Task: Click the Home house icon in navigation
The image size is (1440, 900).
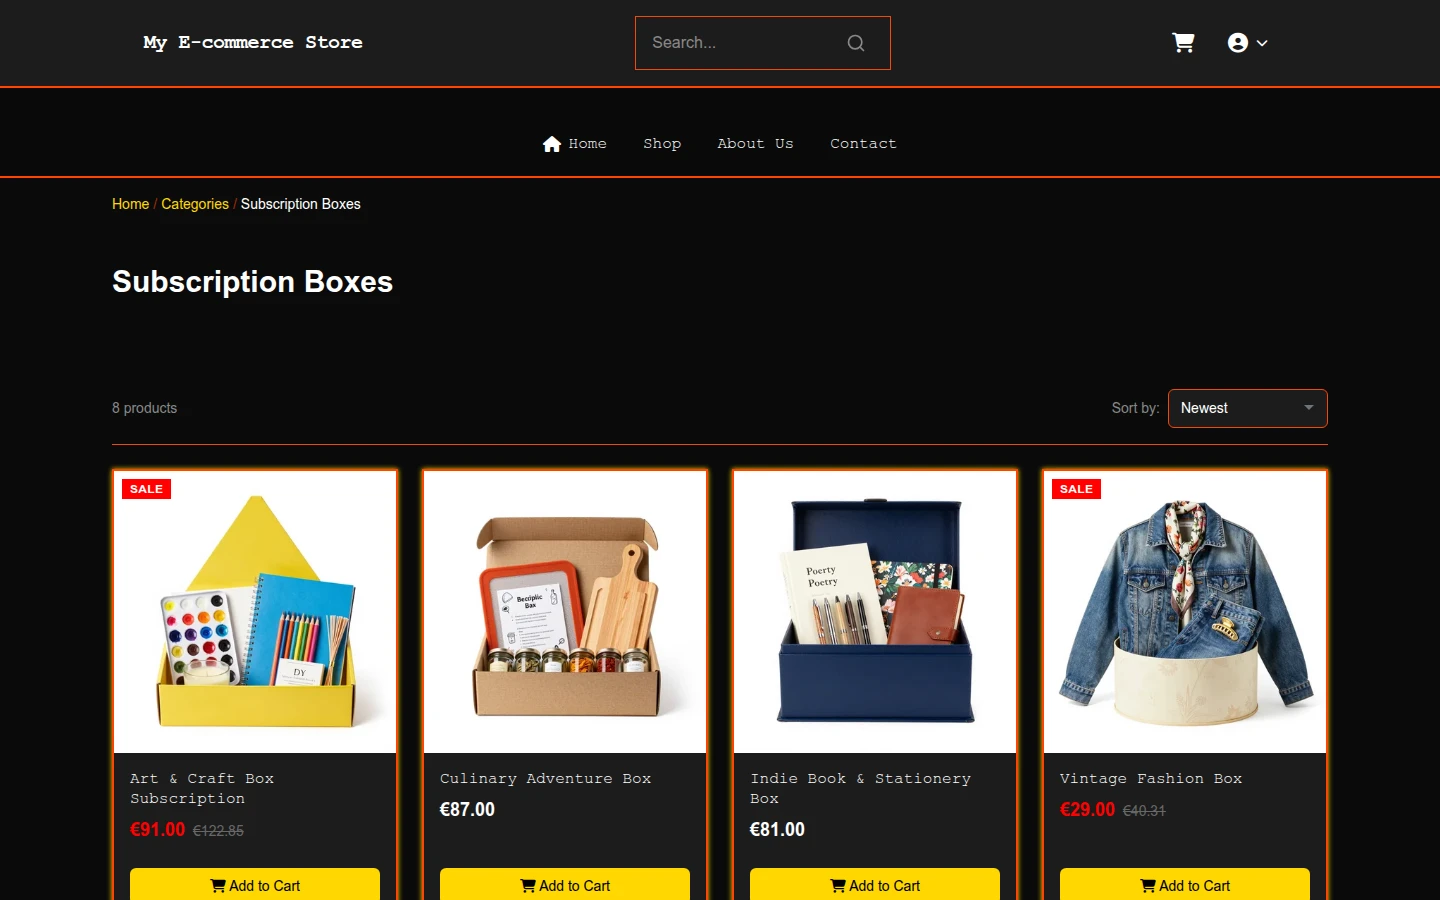Action: click(x=552, y=144)
